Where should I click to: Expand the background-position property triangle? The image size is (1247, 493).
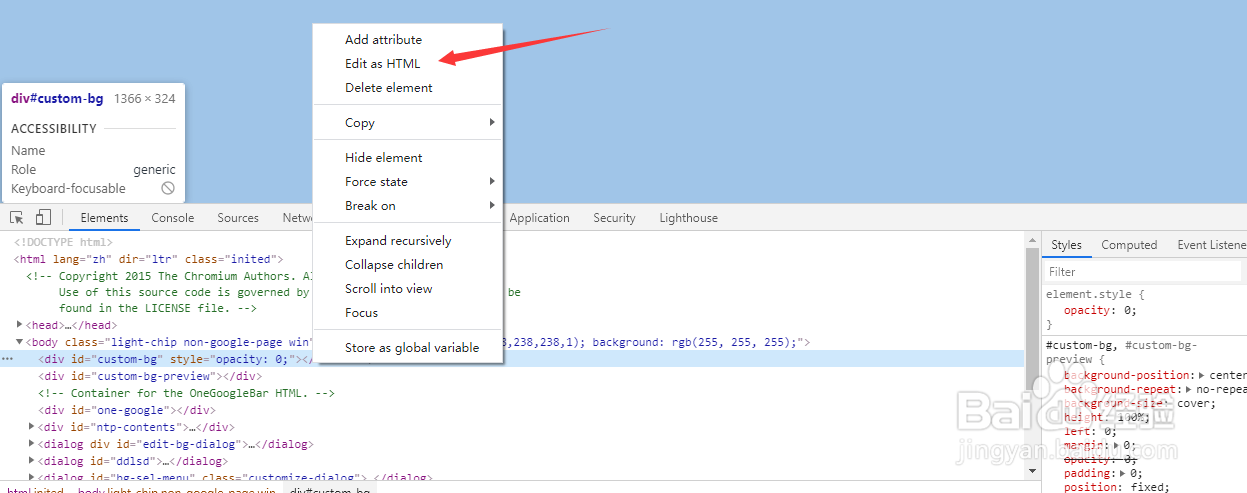1201,375
